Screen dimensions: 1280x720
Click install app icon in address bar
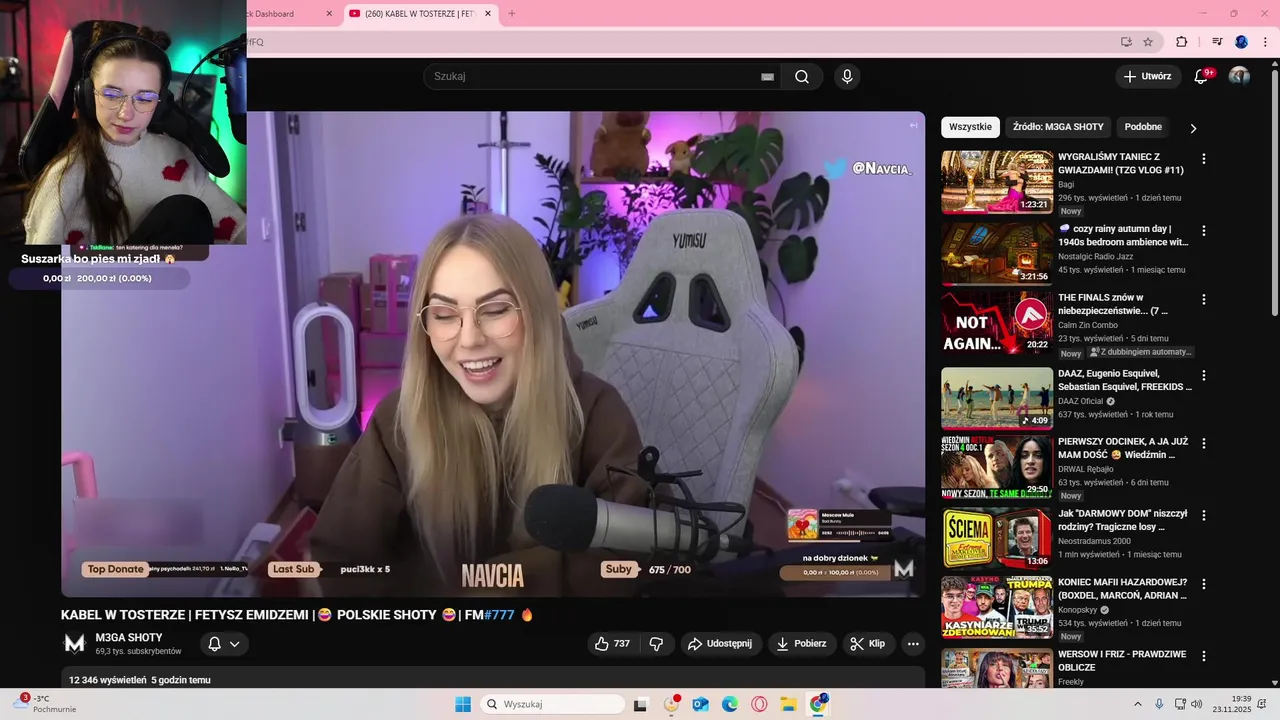pos(1126,42)
